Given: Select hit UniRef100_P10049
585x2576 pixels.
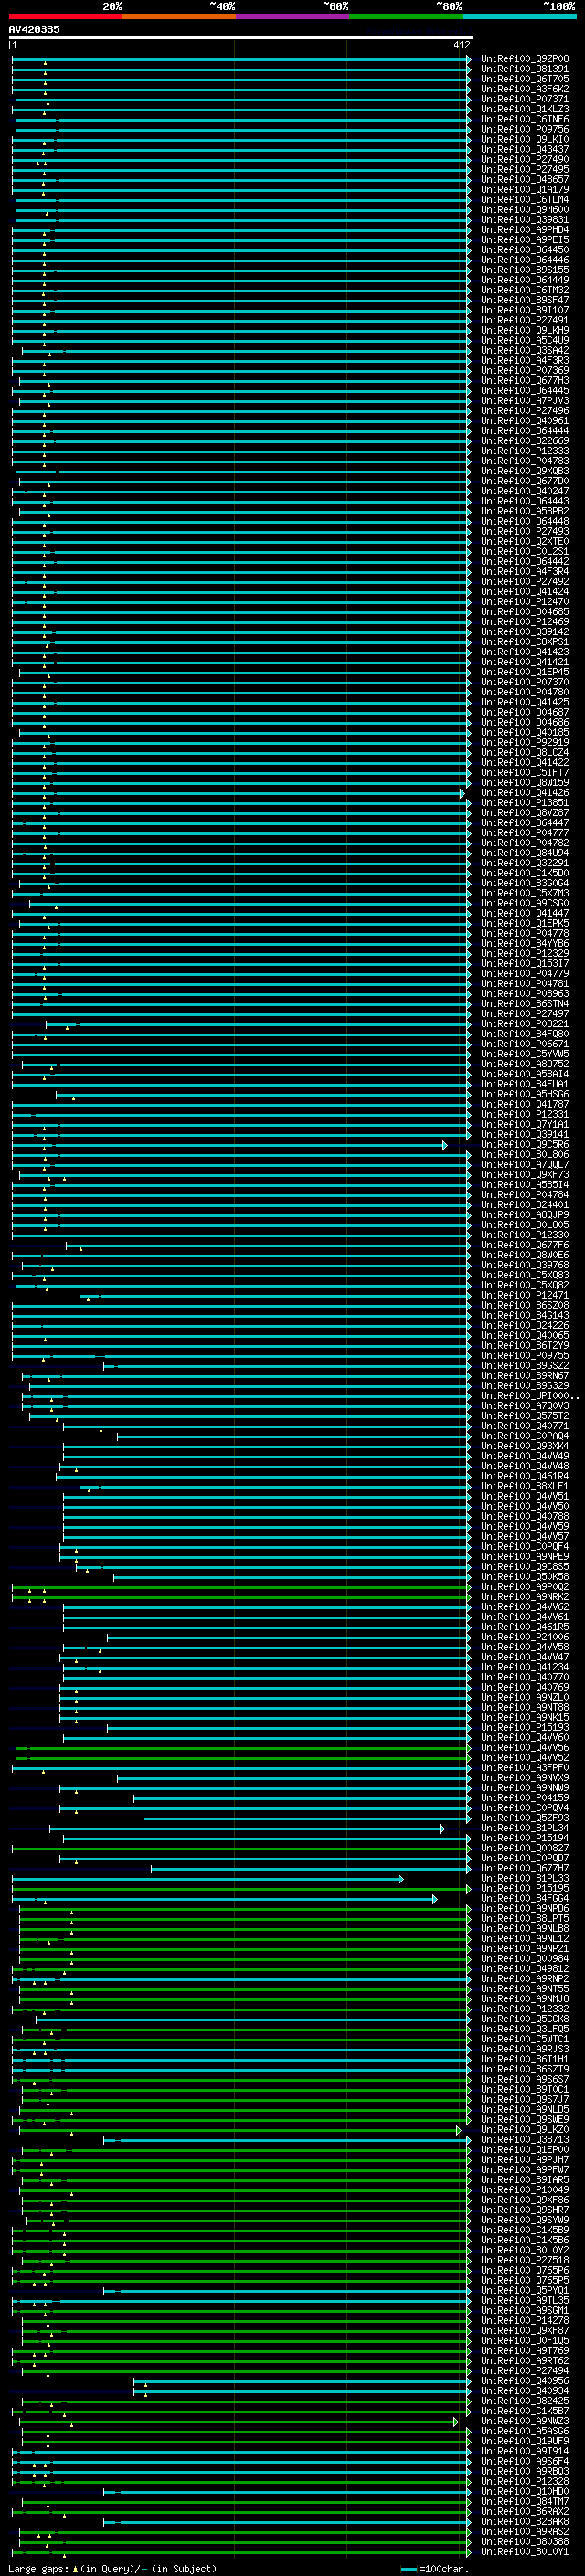Looking at the screenshot, I should coord(525,2189).
